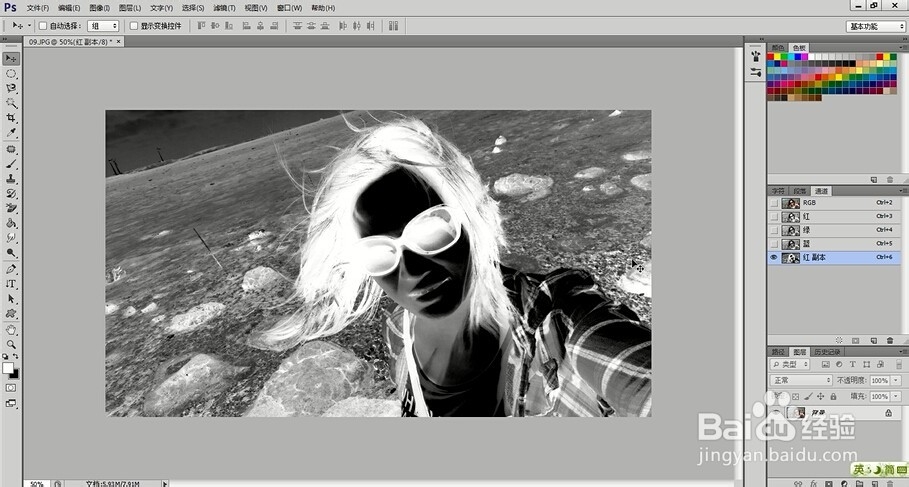Open the 图像(I) menu
The image size is (909, 487).
(x=100, y=8)
